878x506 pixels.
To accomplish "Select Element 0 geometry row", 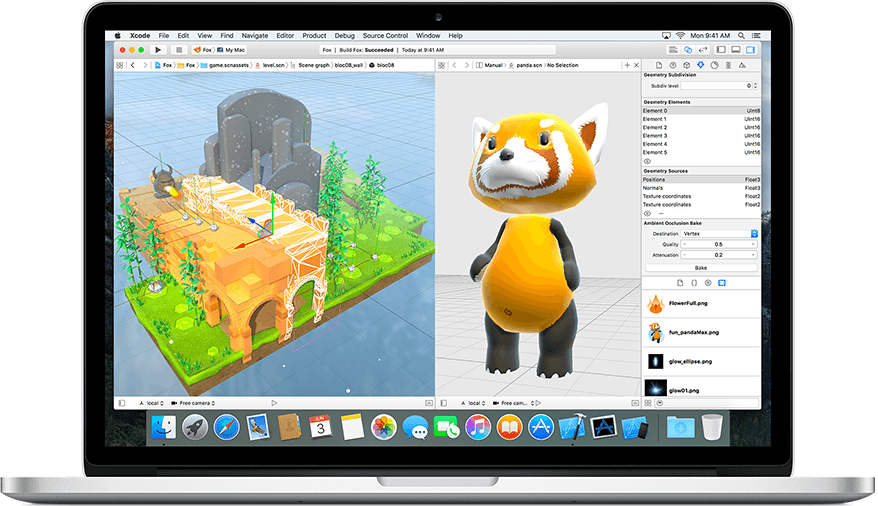I will click(701, 111).
